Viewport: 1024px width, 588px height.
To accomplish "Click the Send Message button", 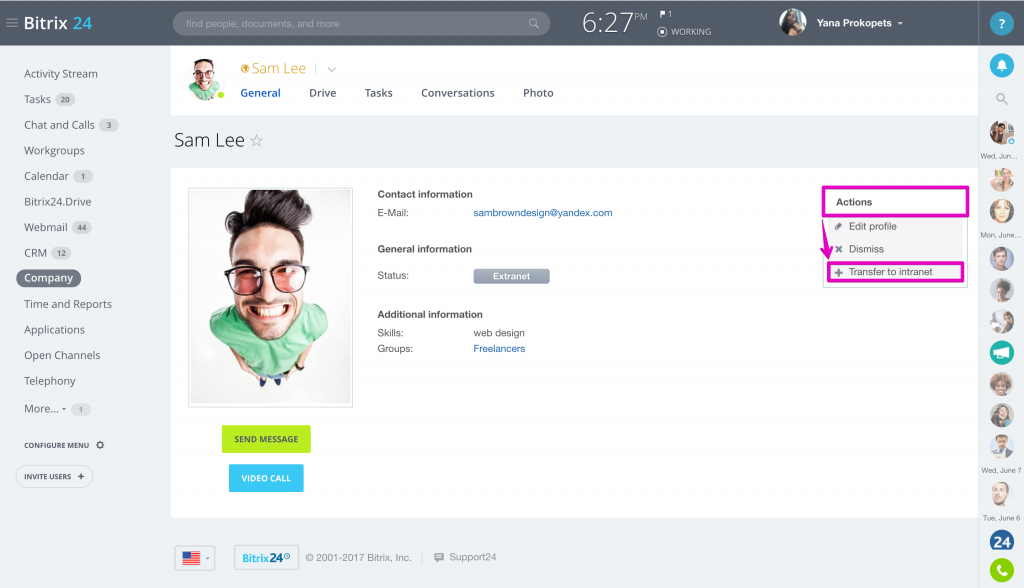I will [x=266, y=439].
